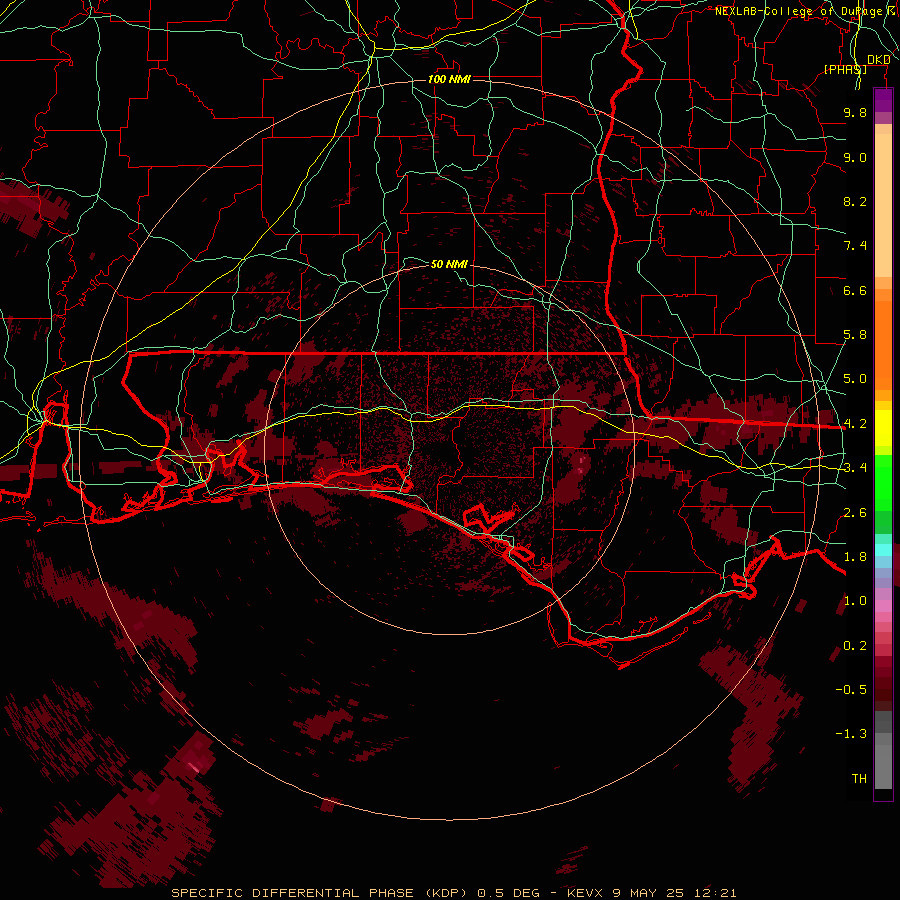Click the cyan segment of the color bar
900x900 pixels.
(883, 550)
